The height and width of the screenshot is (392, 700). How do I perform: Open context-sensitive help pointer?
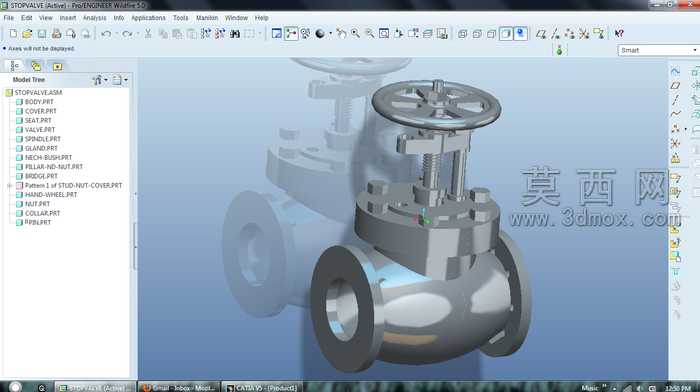[619, 33]
